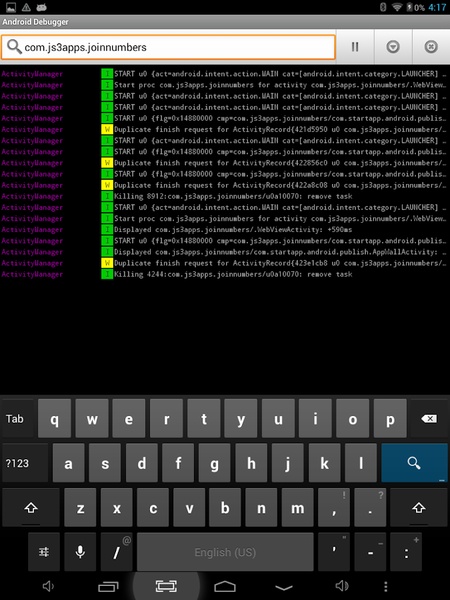The width and height of the screenshot is (450, 600).
Task: Open keyboard input settings key
Action: [44, 552]
